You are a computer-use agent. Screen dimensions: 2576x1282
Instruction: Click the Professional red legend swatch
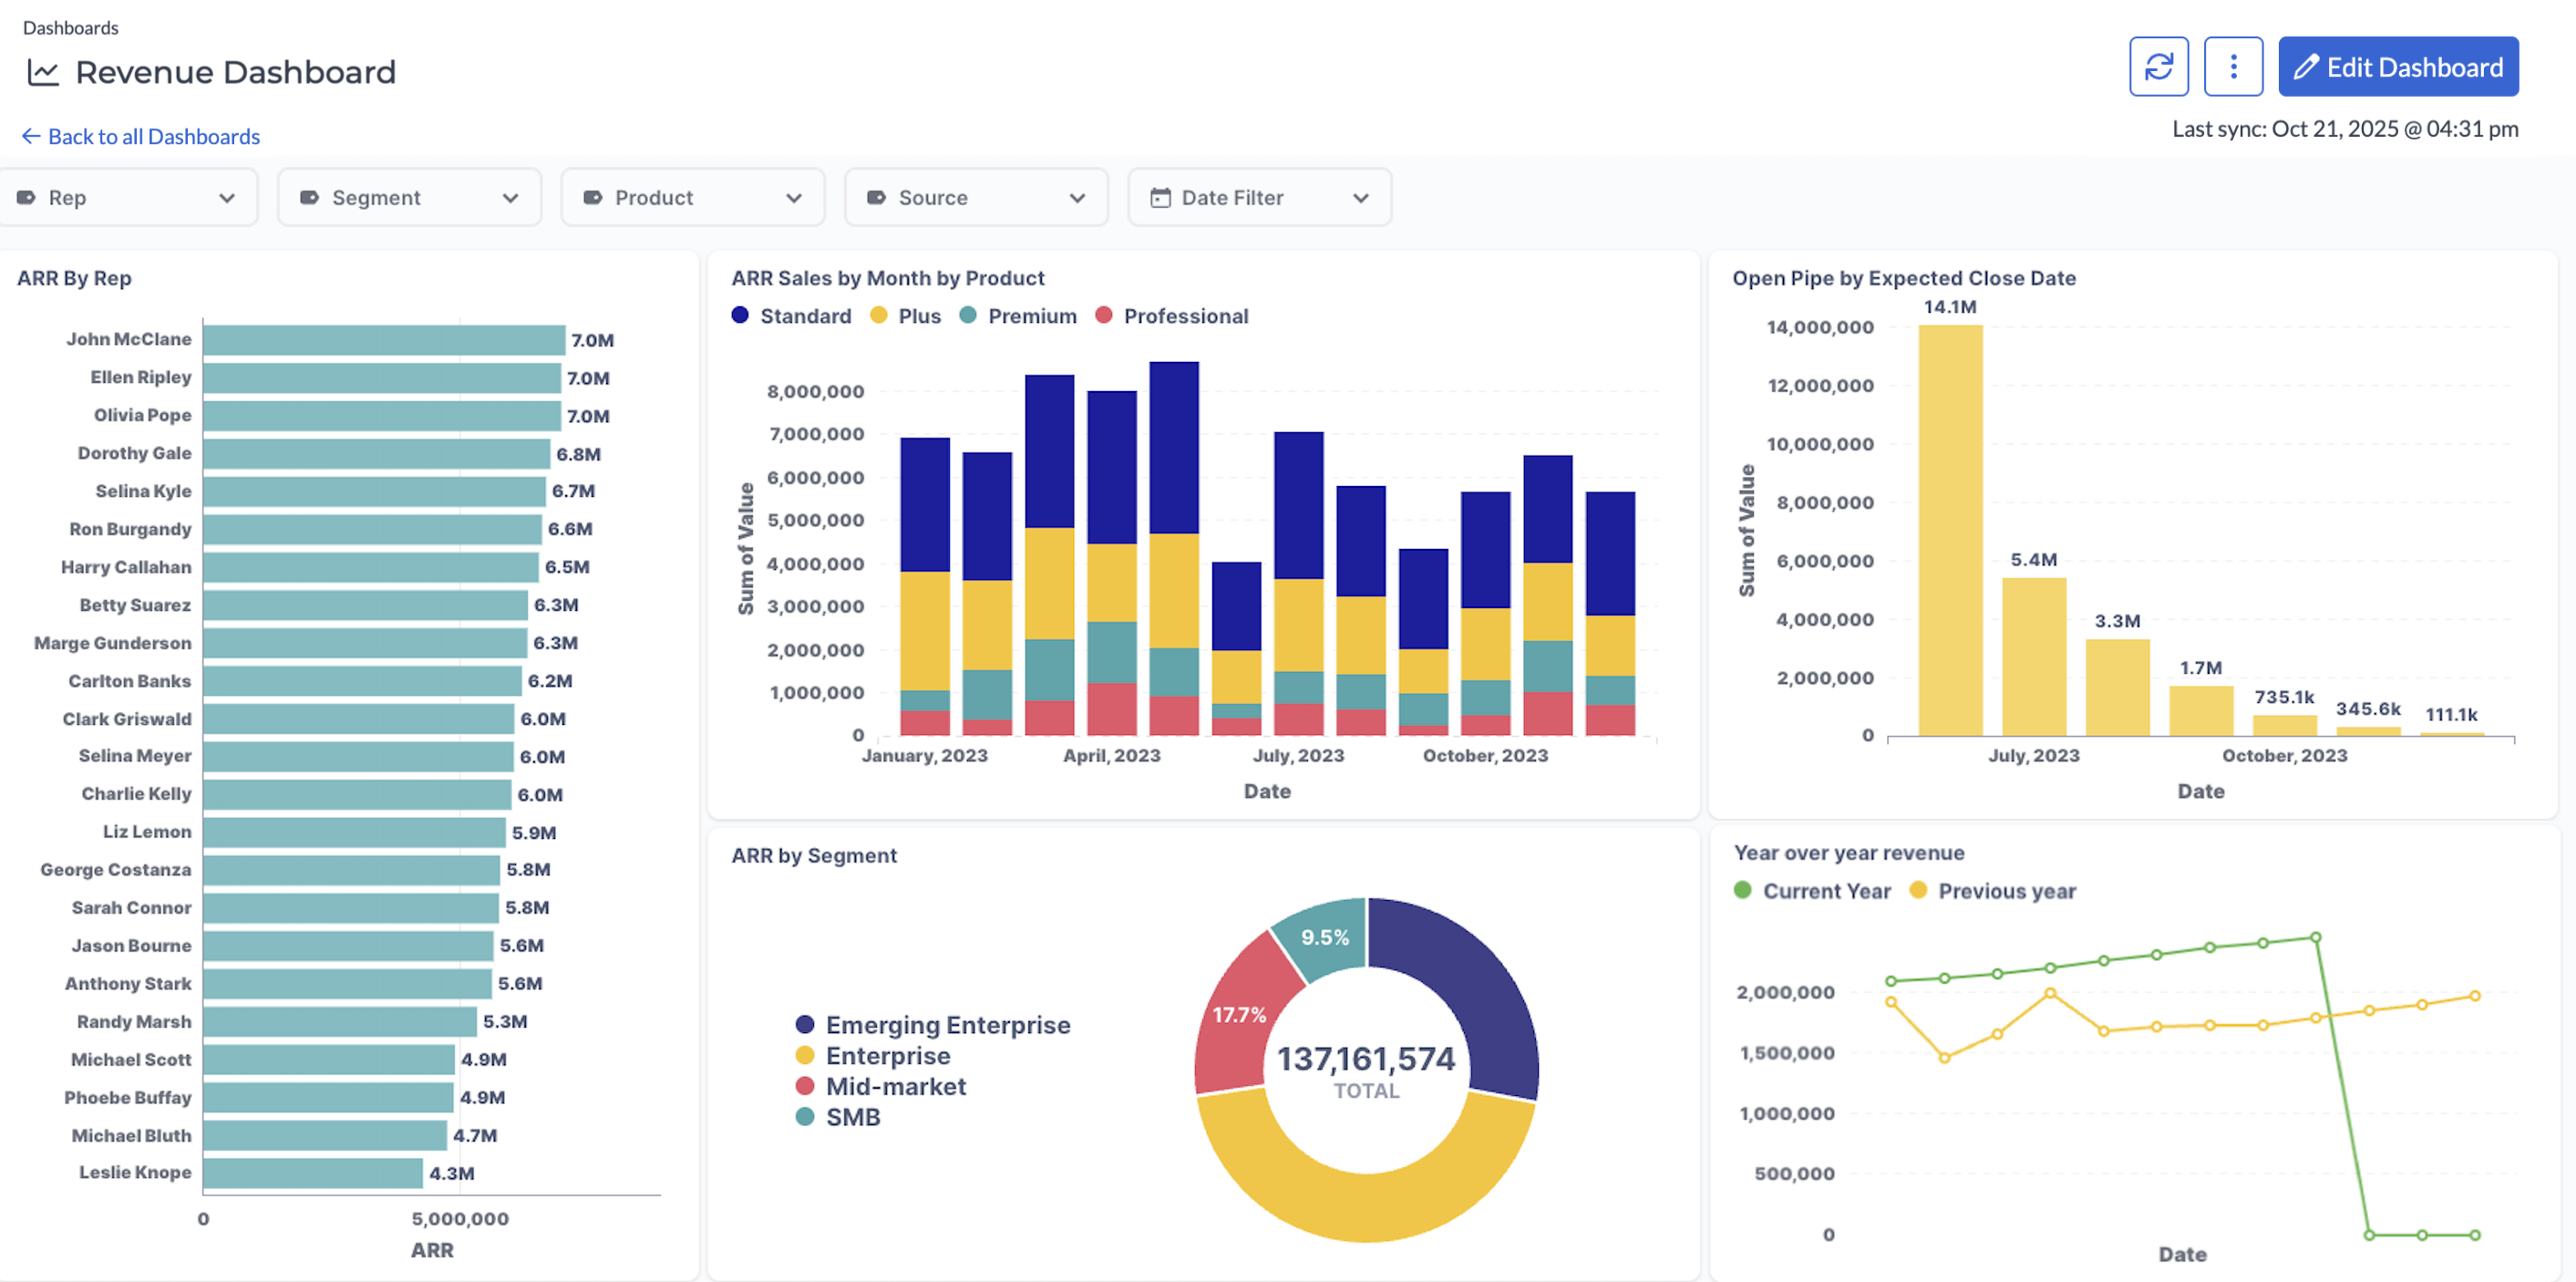(x=1103, y=315)
